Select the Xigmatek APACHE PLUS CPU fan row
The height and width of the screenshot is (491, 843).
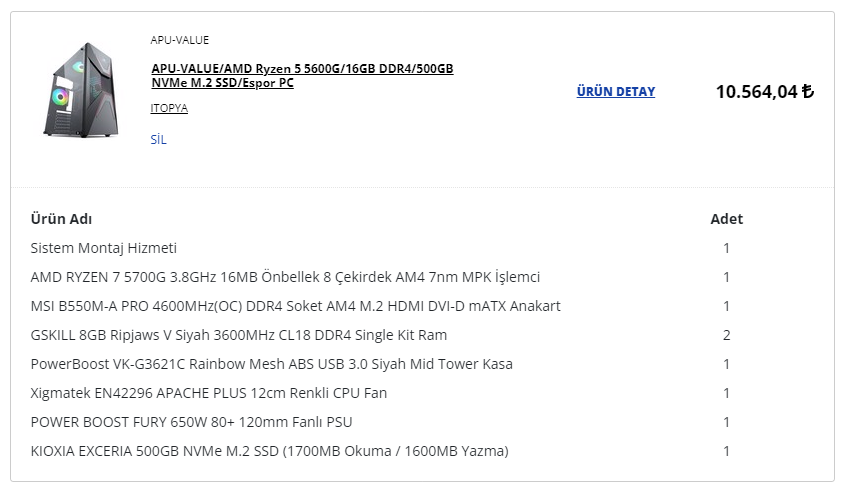point(209,393)
